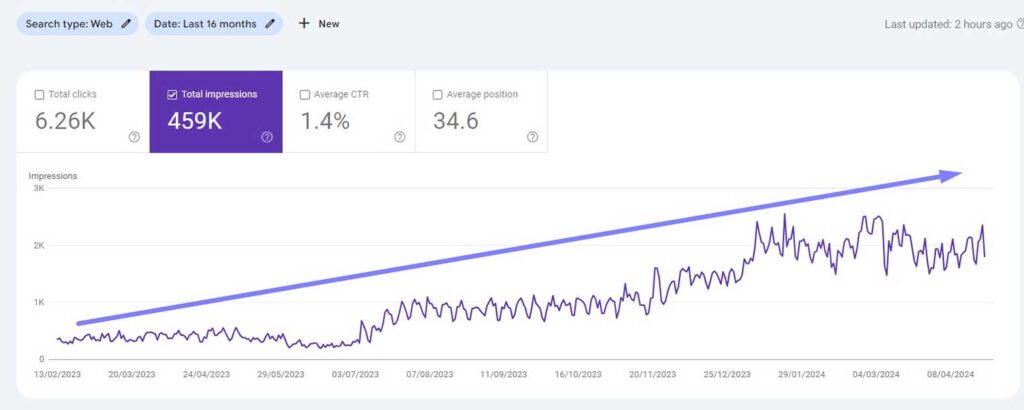
Task: Open the Date: Last 16 months filter
Action: 205,24
